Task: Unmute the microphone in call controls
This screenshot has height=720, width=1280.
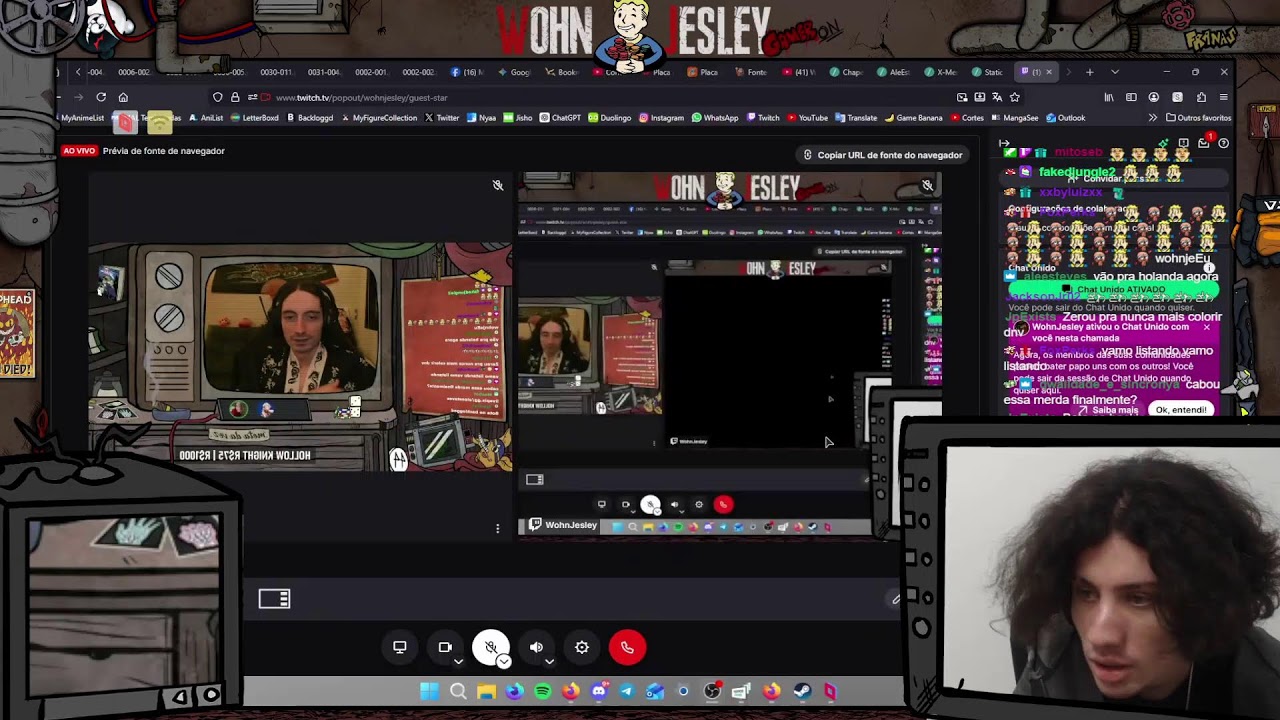Action: (490, 647)
